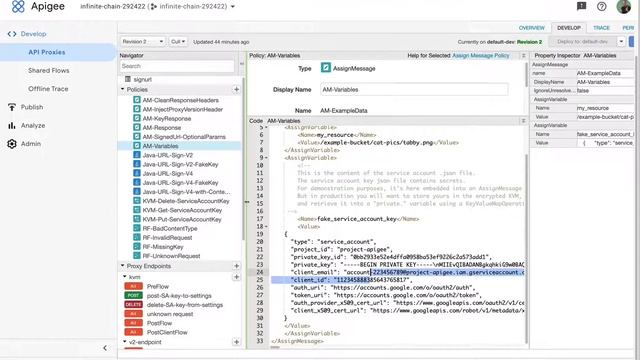Click the Java-URL-Sign-V4-FakeKey policy icon
Viewport: 640px width, 360px height.
pyautogui.click(x=137, y=182)
